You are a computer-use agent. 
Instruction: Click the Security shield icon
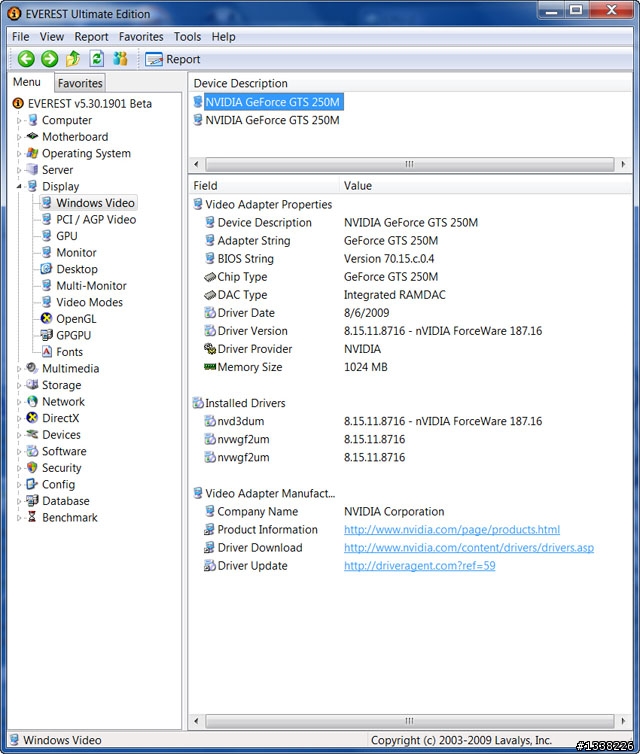point(32,467)
